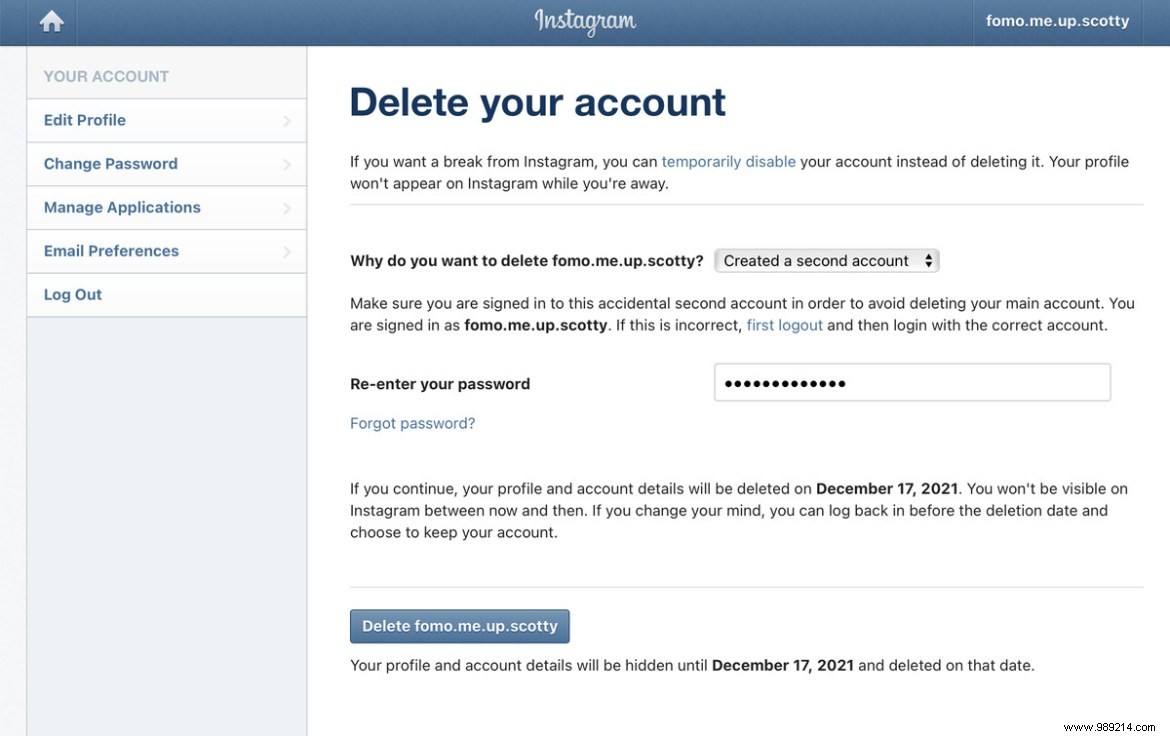Open Edit Profile settings
Image resolution: width=1170 pixels, height=736 pixels.
pyautogui.click(x=84, y=120)
